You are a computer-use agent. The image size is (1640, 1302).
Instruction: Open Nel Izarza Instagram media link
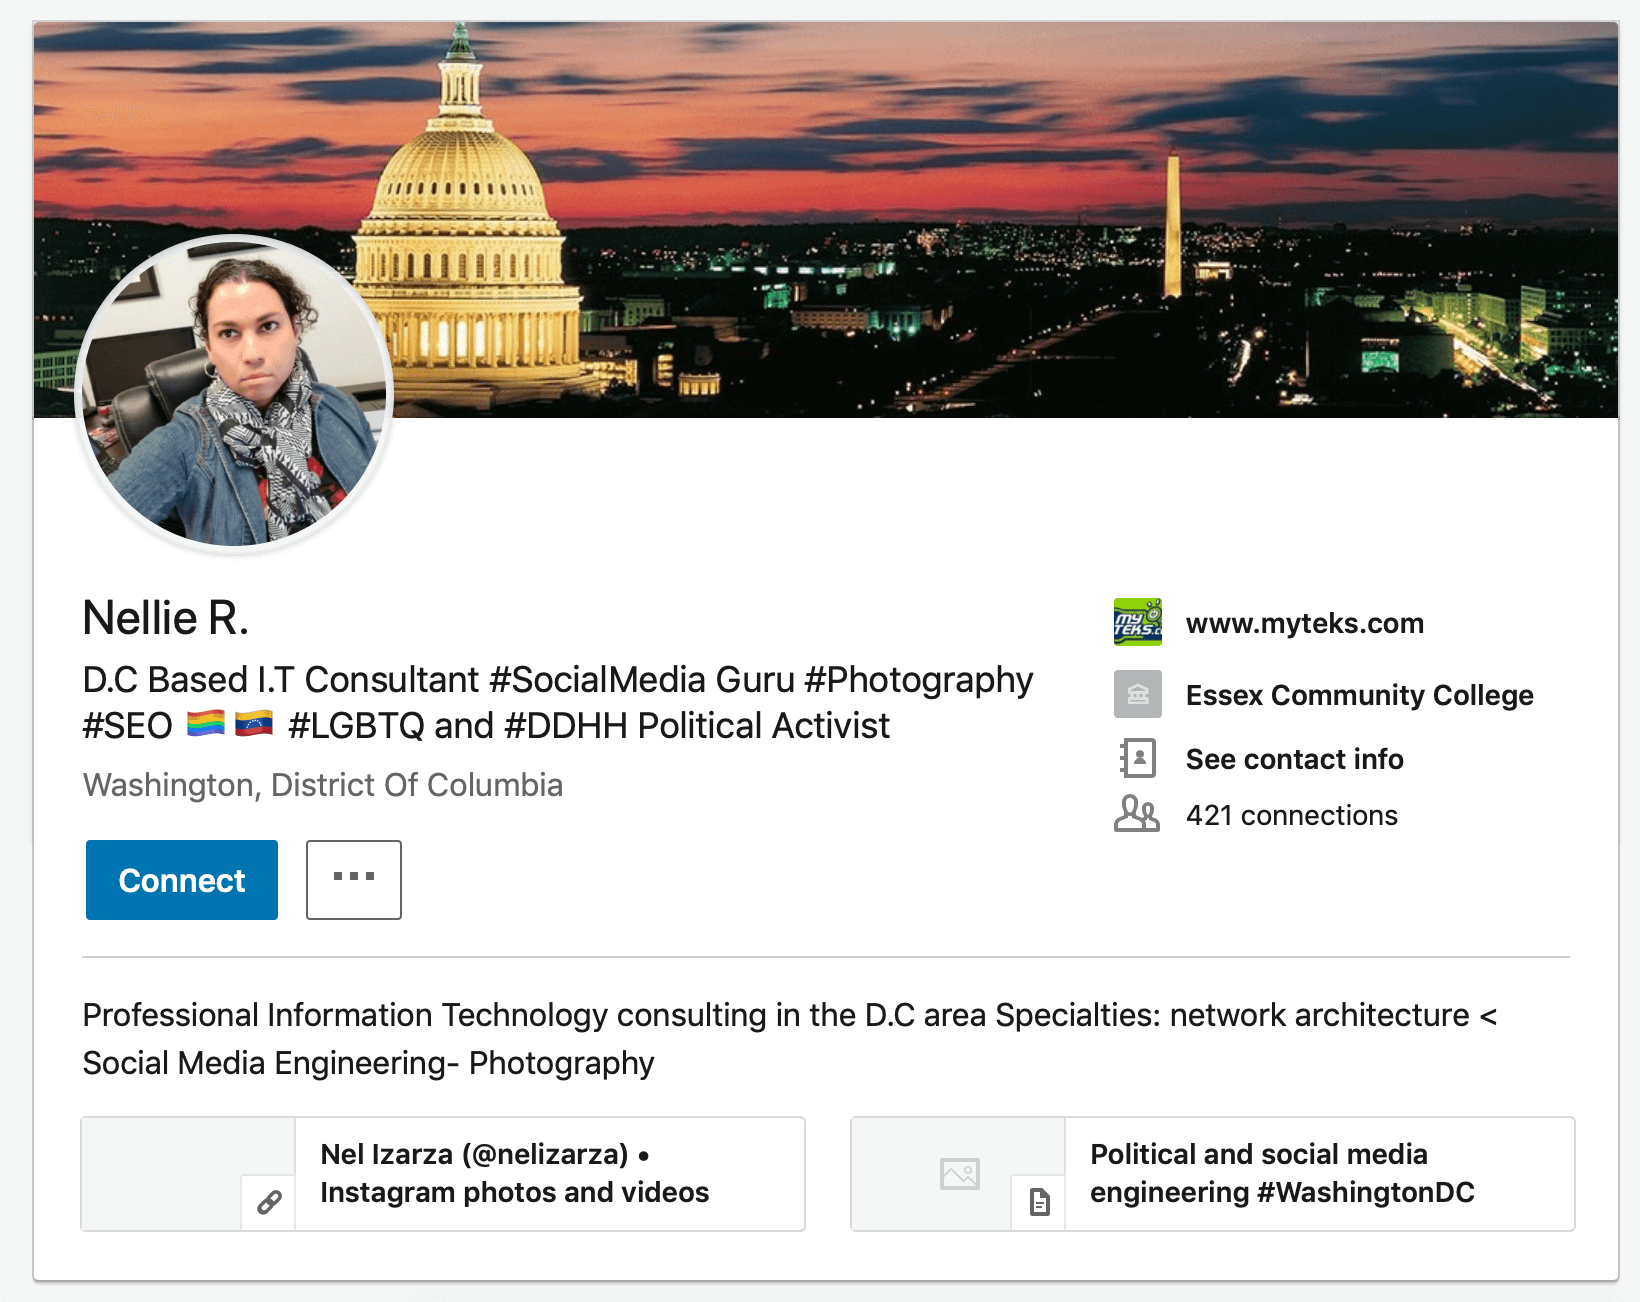click(x=514, y=1173)
